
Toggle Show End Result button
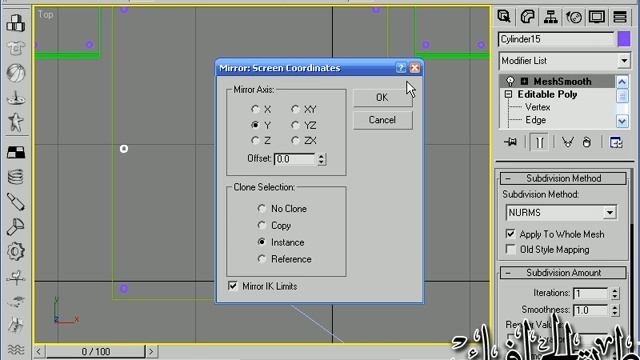[x=539, y=142]
